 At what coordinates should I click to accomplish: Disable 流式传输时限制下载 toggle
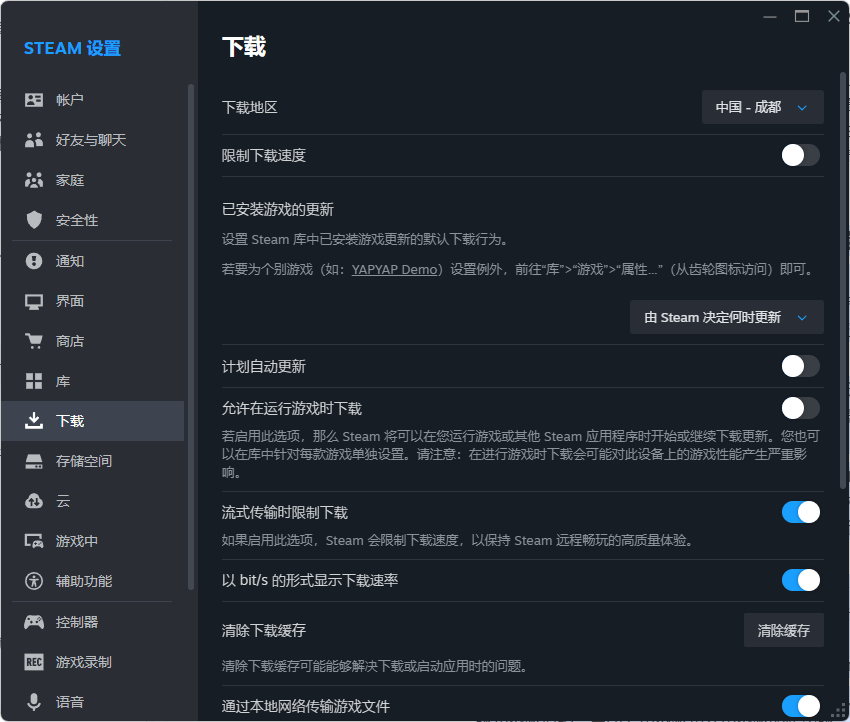(800, 512)
